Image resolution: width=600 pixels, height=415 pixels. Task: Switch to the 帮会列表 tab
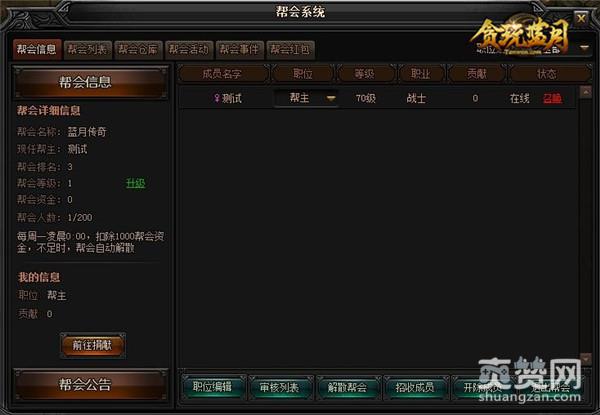tap(88, 50)
